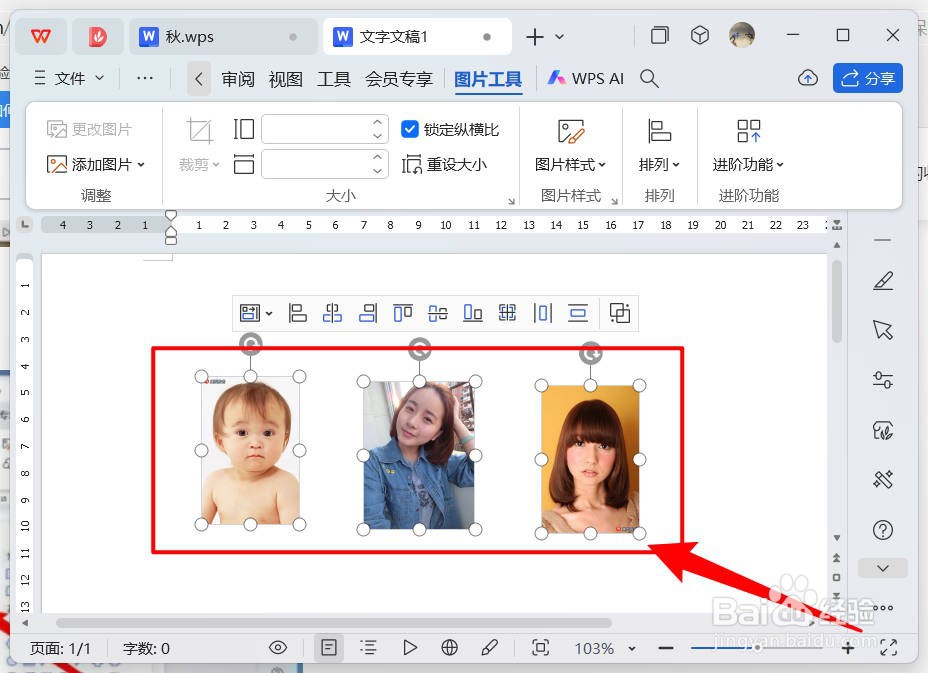Center selected pictures vertically in the floating toolbar

[x=437, y=313]
